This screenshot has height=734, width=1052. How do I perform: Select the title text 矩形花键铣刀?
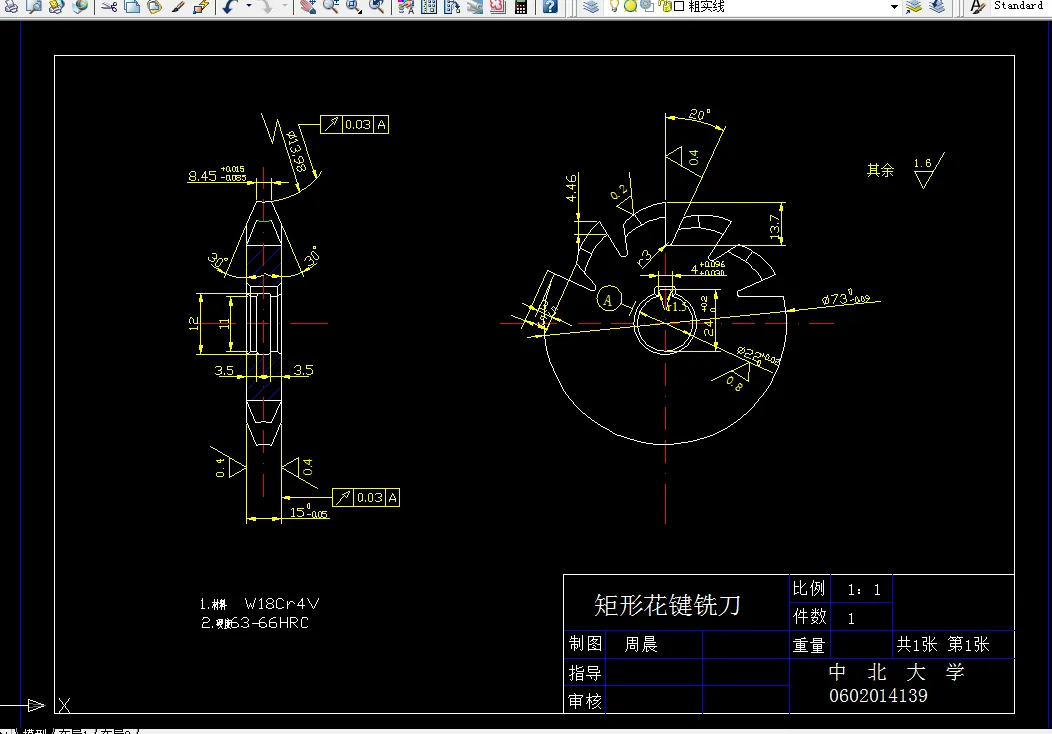click(x=667, y=605)
